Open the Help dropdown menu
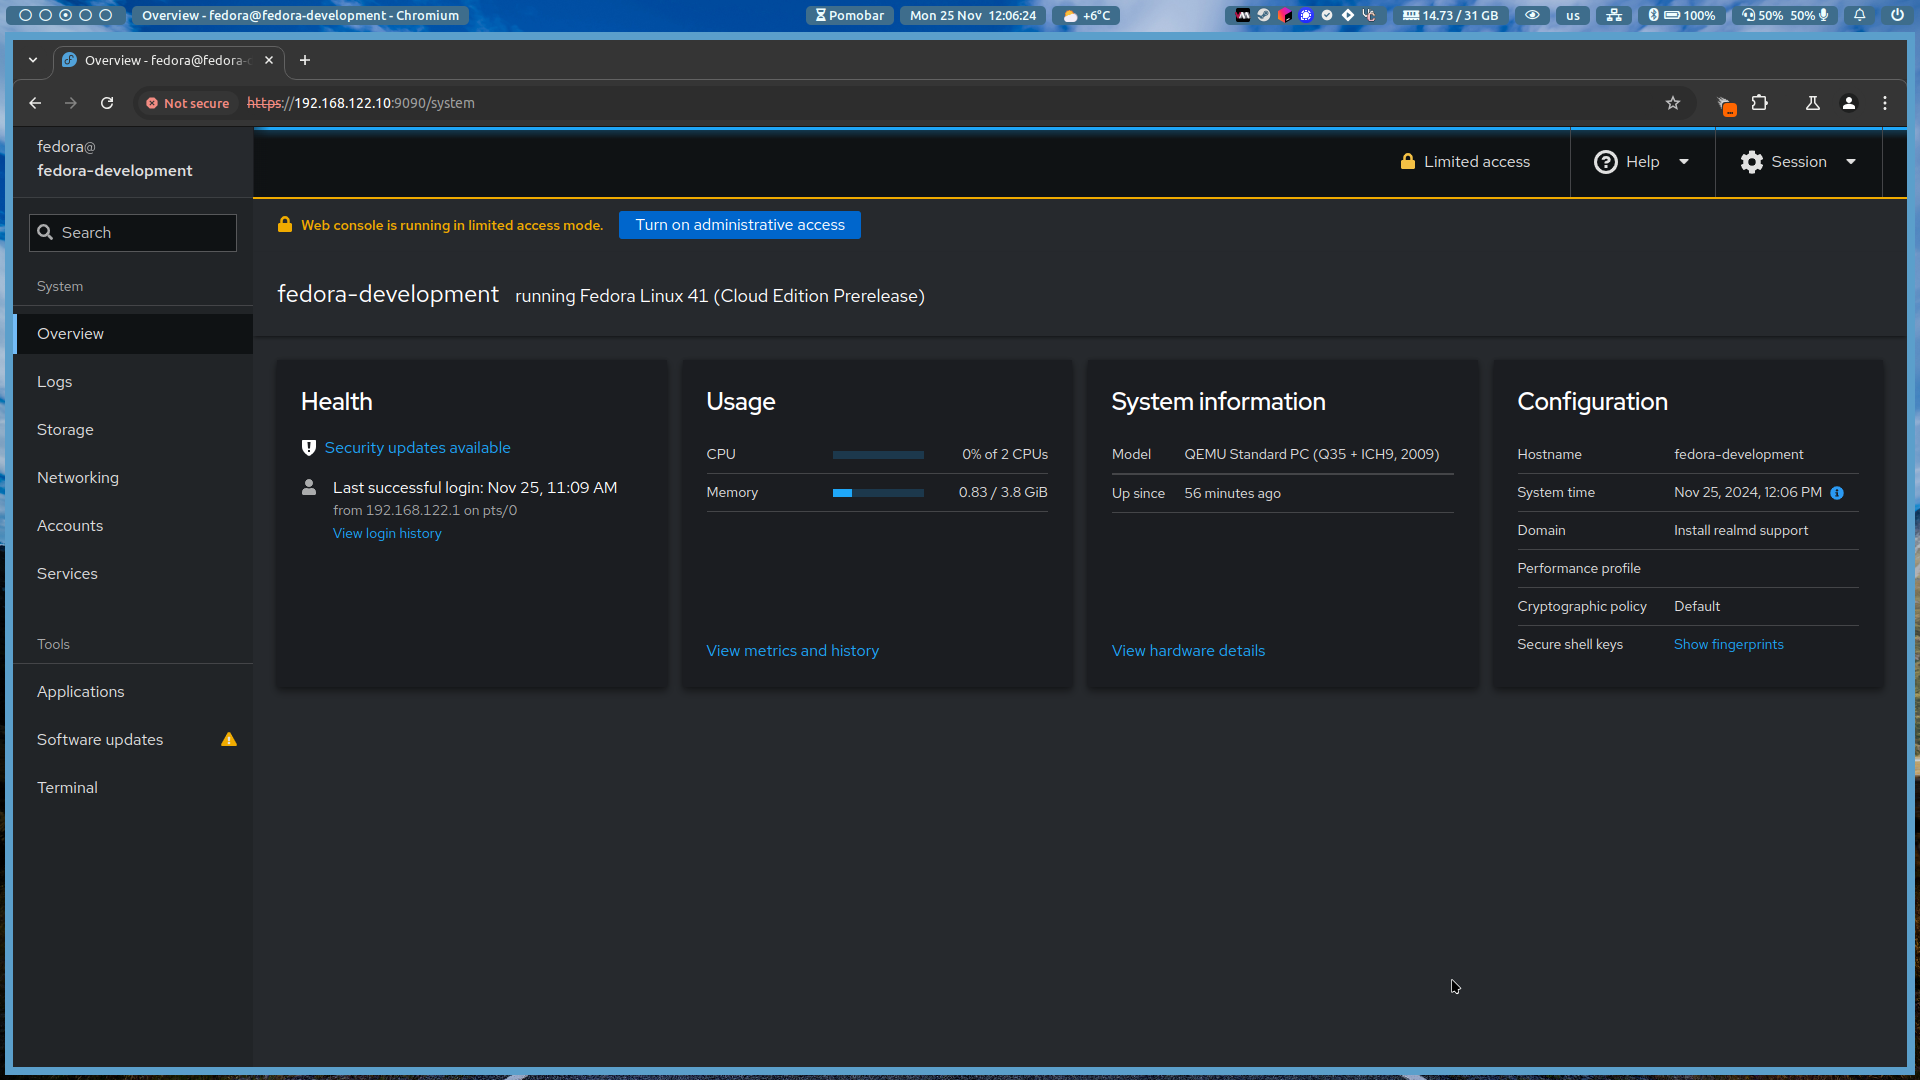This screenshot has height=1080, width=1920. pos(1642,162)
